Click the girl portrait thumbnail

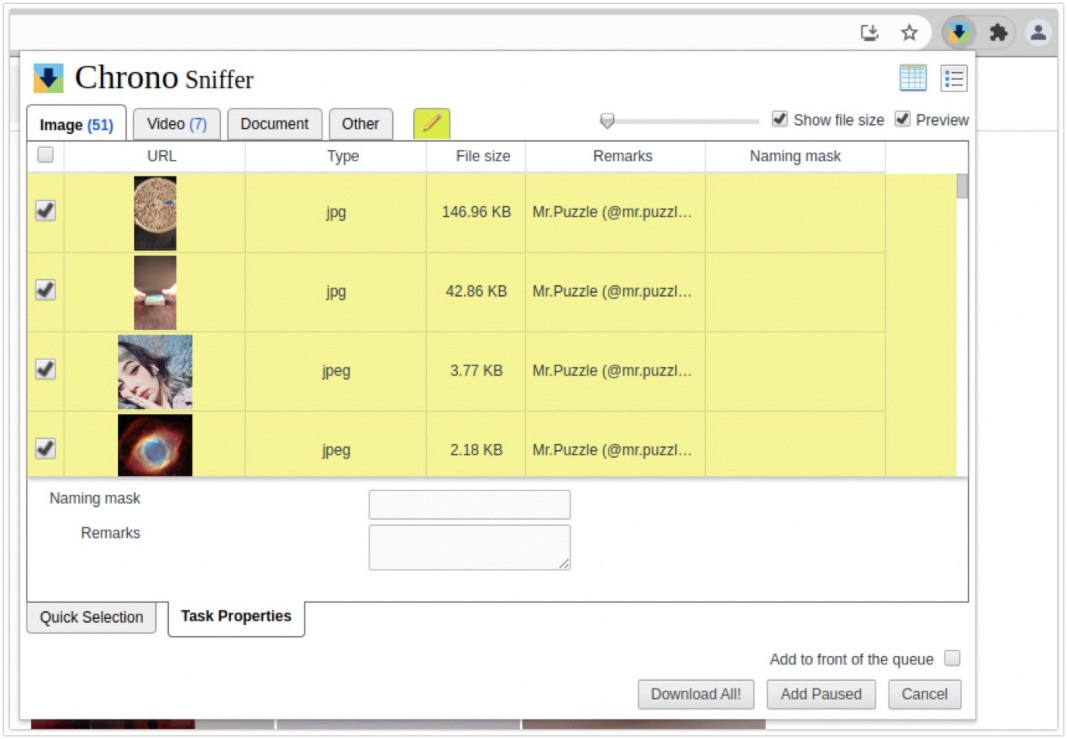pos(155,372)
